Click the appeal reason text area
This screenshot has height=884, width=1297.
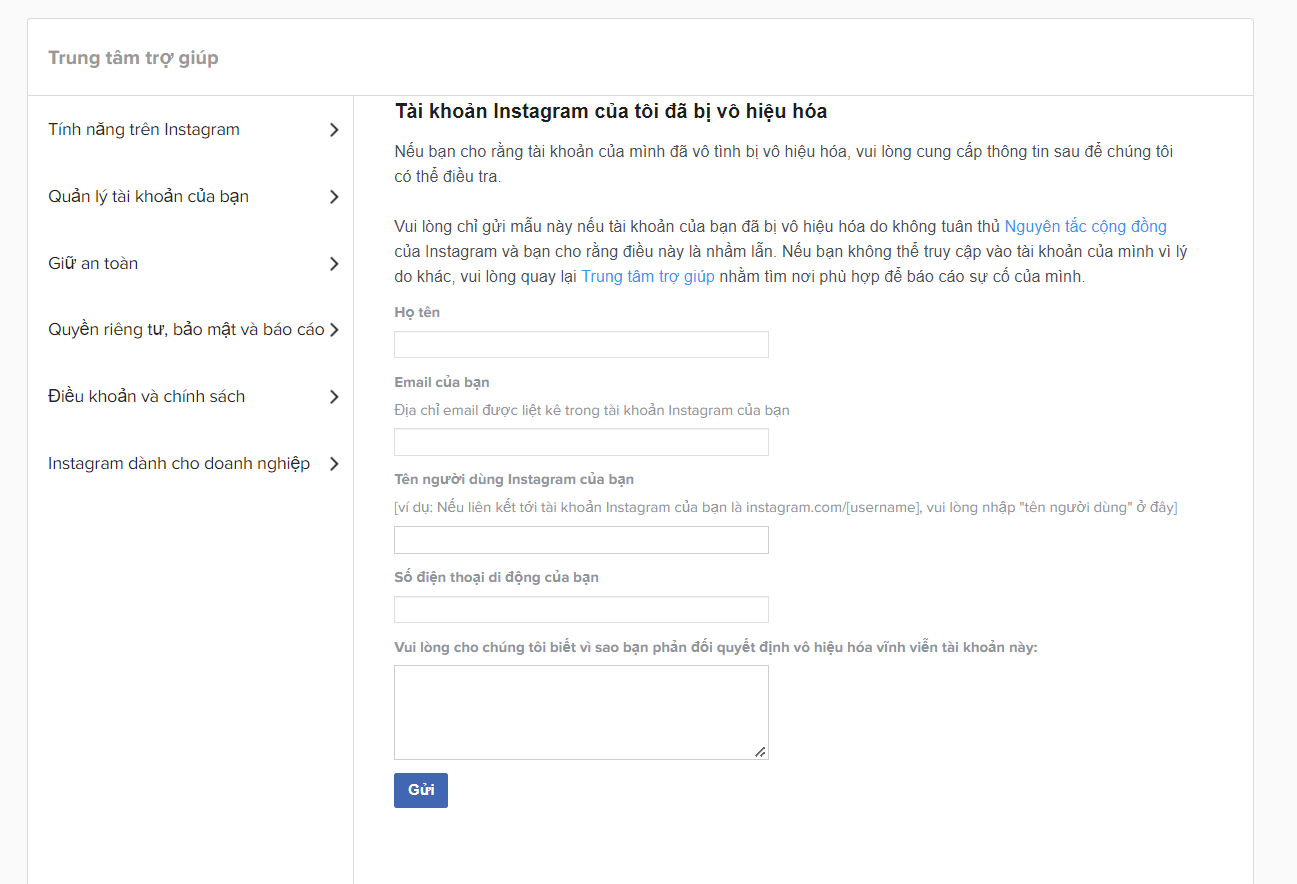(x=581, y=712)
